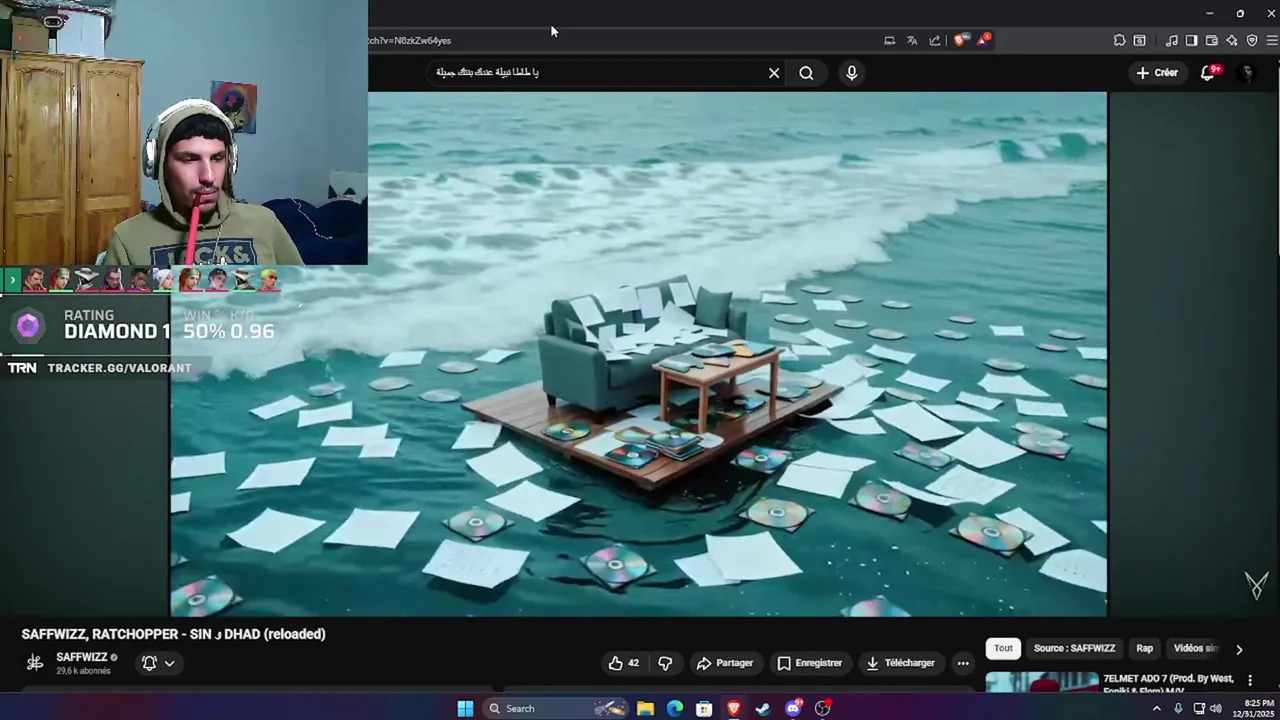This screenshot has height=720, width=1280.
Task: Open Discord from the taskbar
Action: pos(793,708)
